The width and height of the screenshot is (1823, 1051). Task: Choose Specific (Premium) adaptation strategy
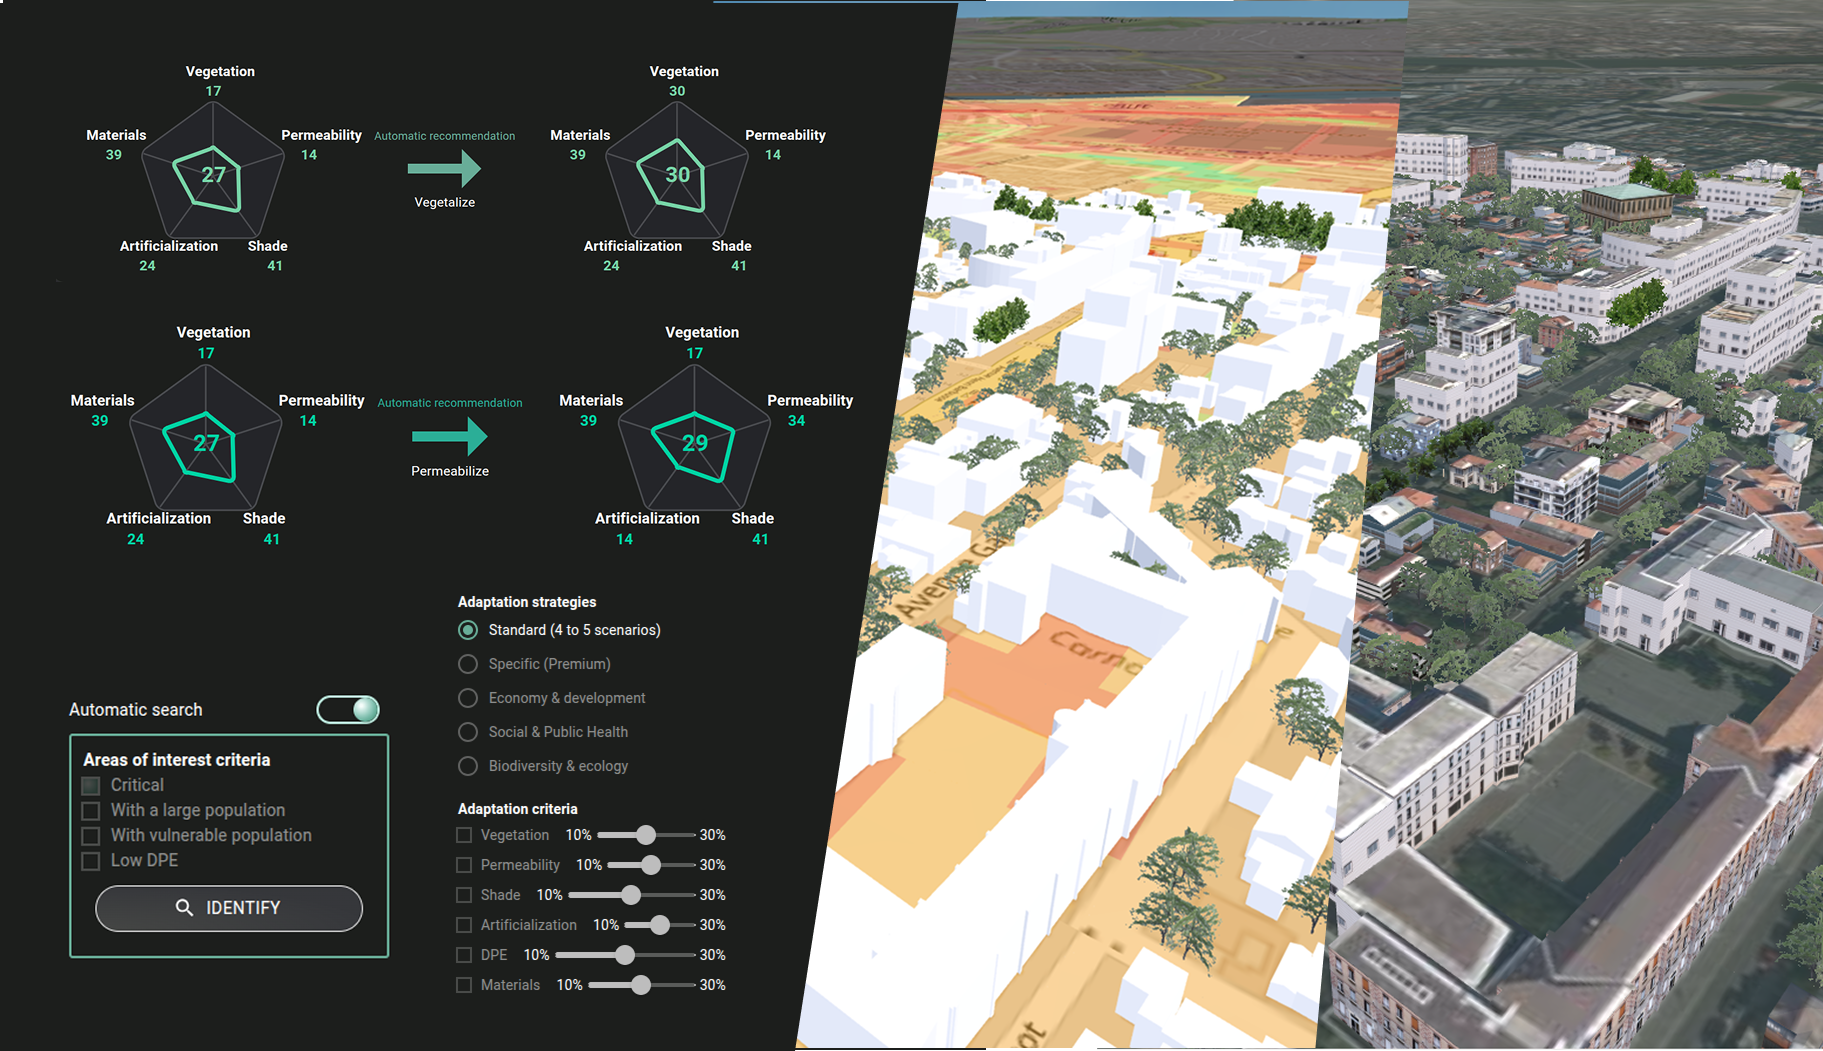click(x=468, y=664)
